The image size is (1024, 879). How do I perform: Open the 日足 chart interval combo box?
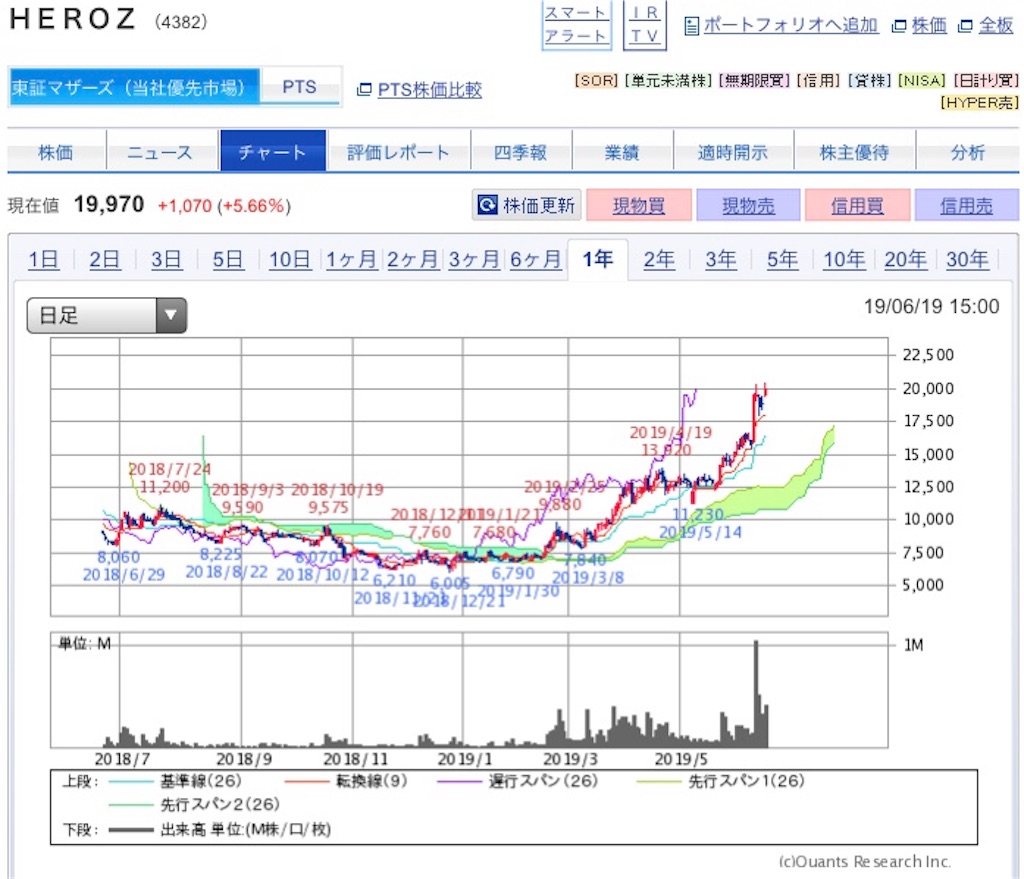tap(106, 315)
